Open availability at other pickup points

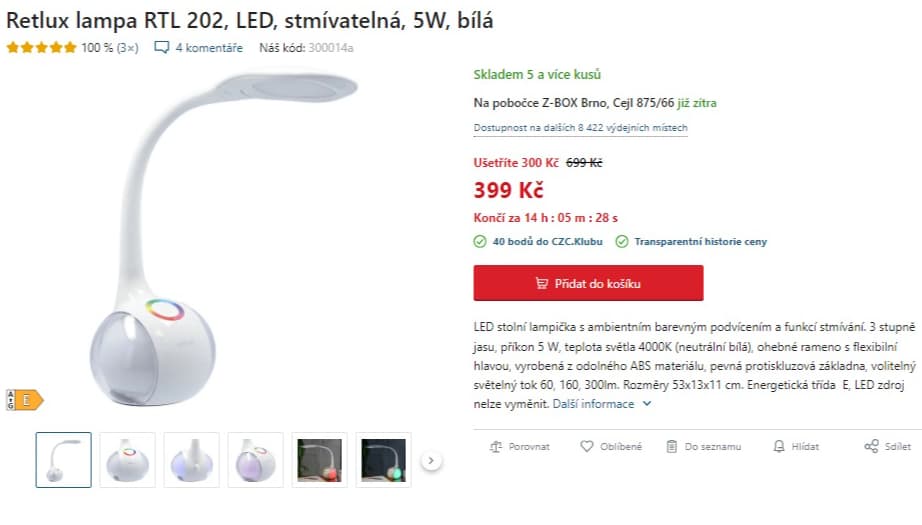point(580,128)
